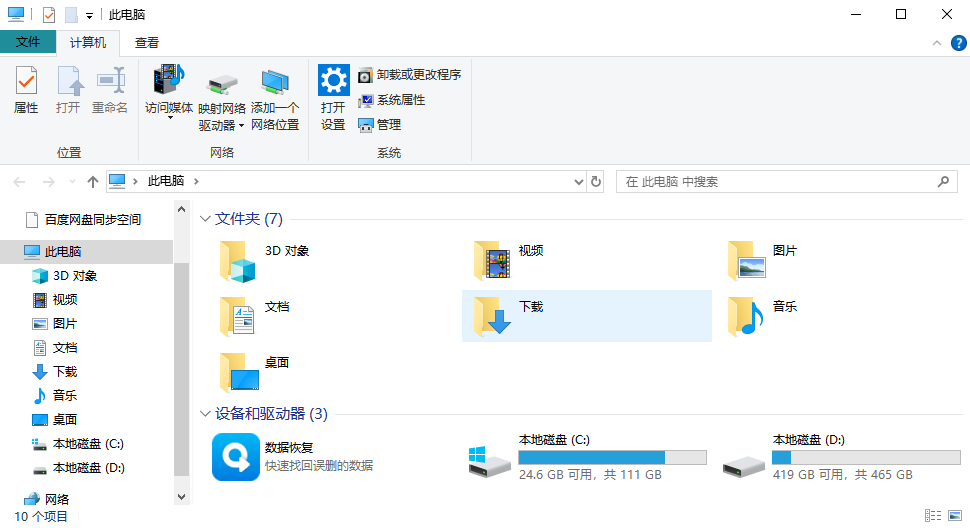Go up one level with the up arrow
970x528 pixels.
click(x=93, y=182)
